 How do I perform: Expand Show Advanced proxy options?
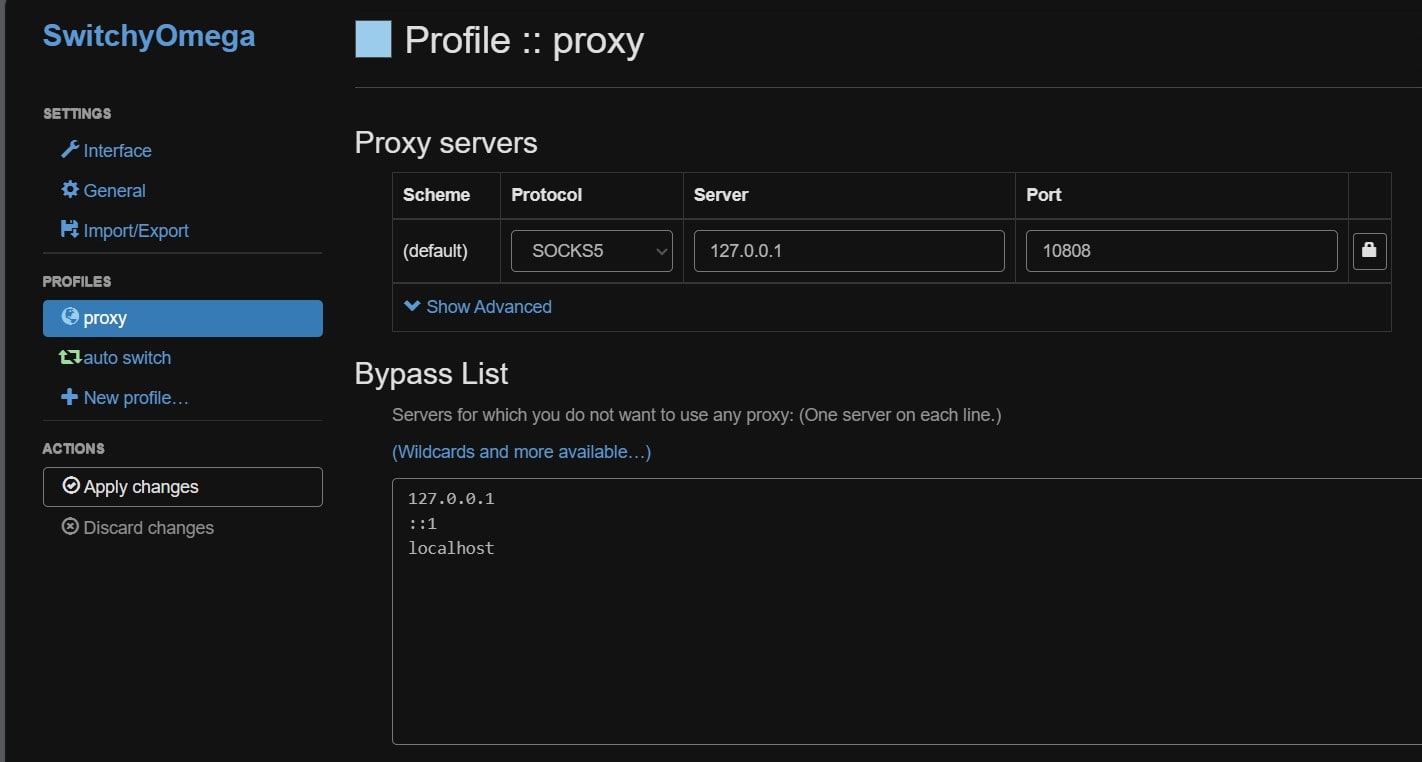click(478, 307)
